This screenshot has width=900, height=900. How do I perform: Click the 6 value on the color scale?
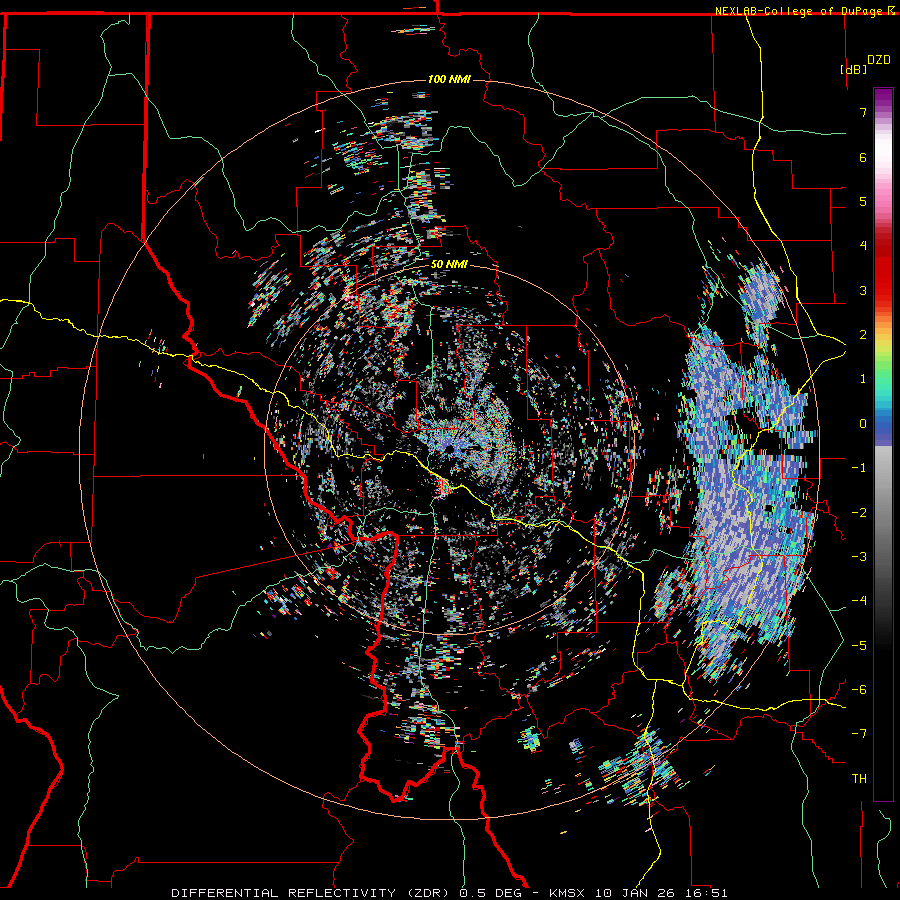coord(863,157)
